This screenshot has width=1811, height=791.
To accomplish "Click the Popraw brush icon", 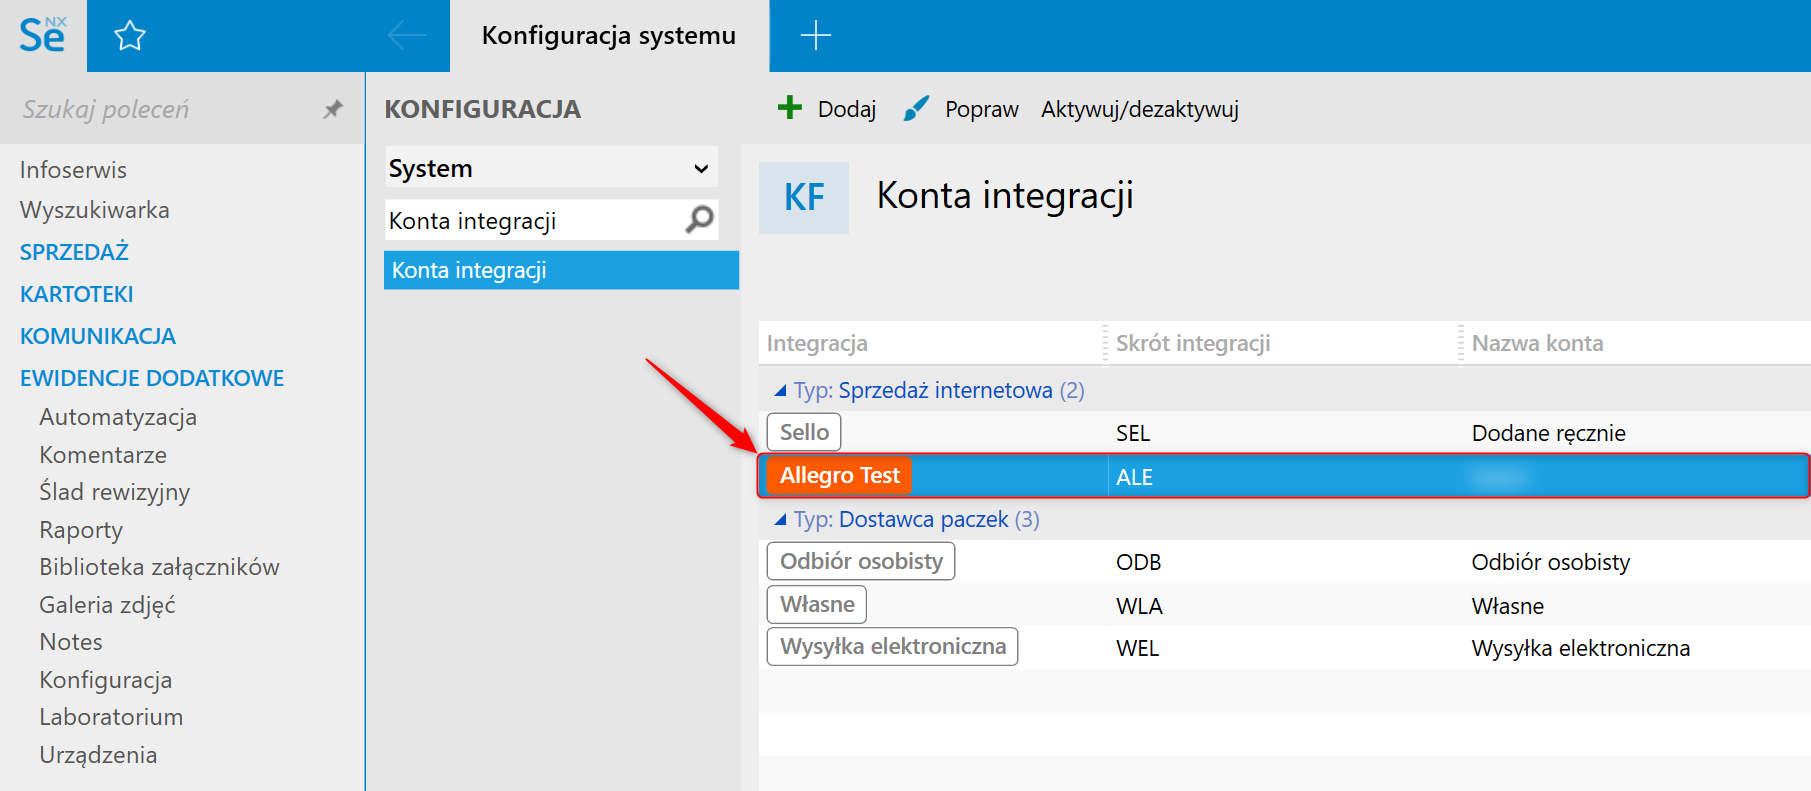I will click(x=916, y=108).
